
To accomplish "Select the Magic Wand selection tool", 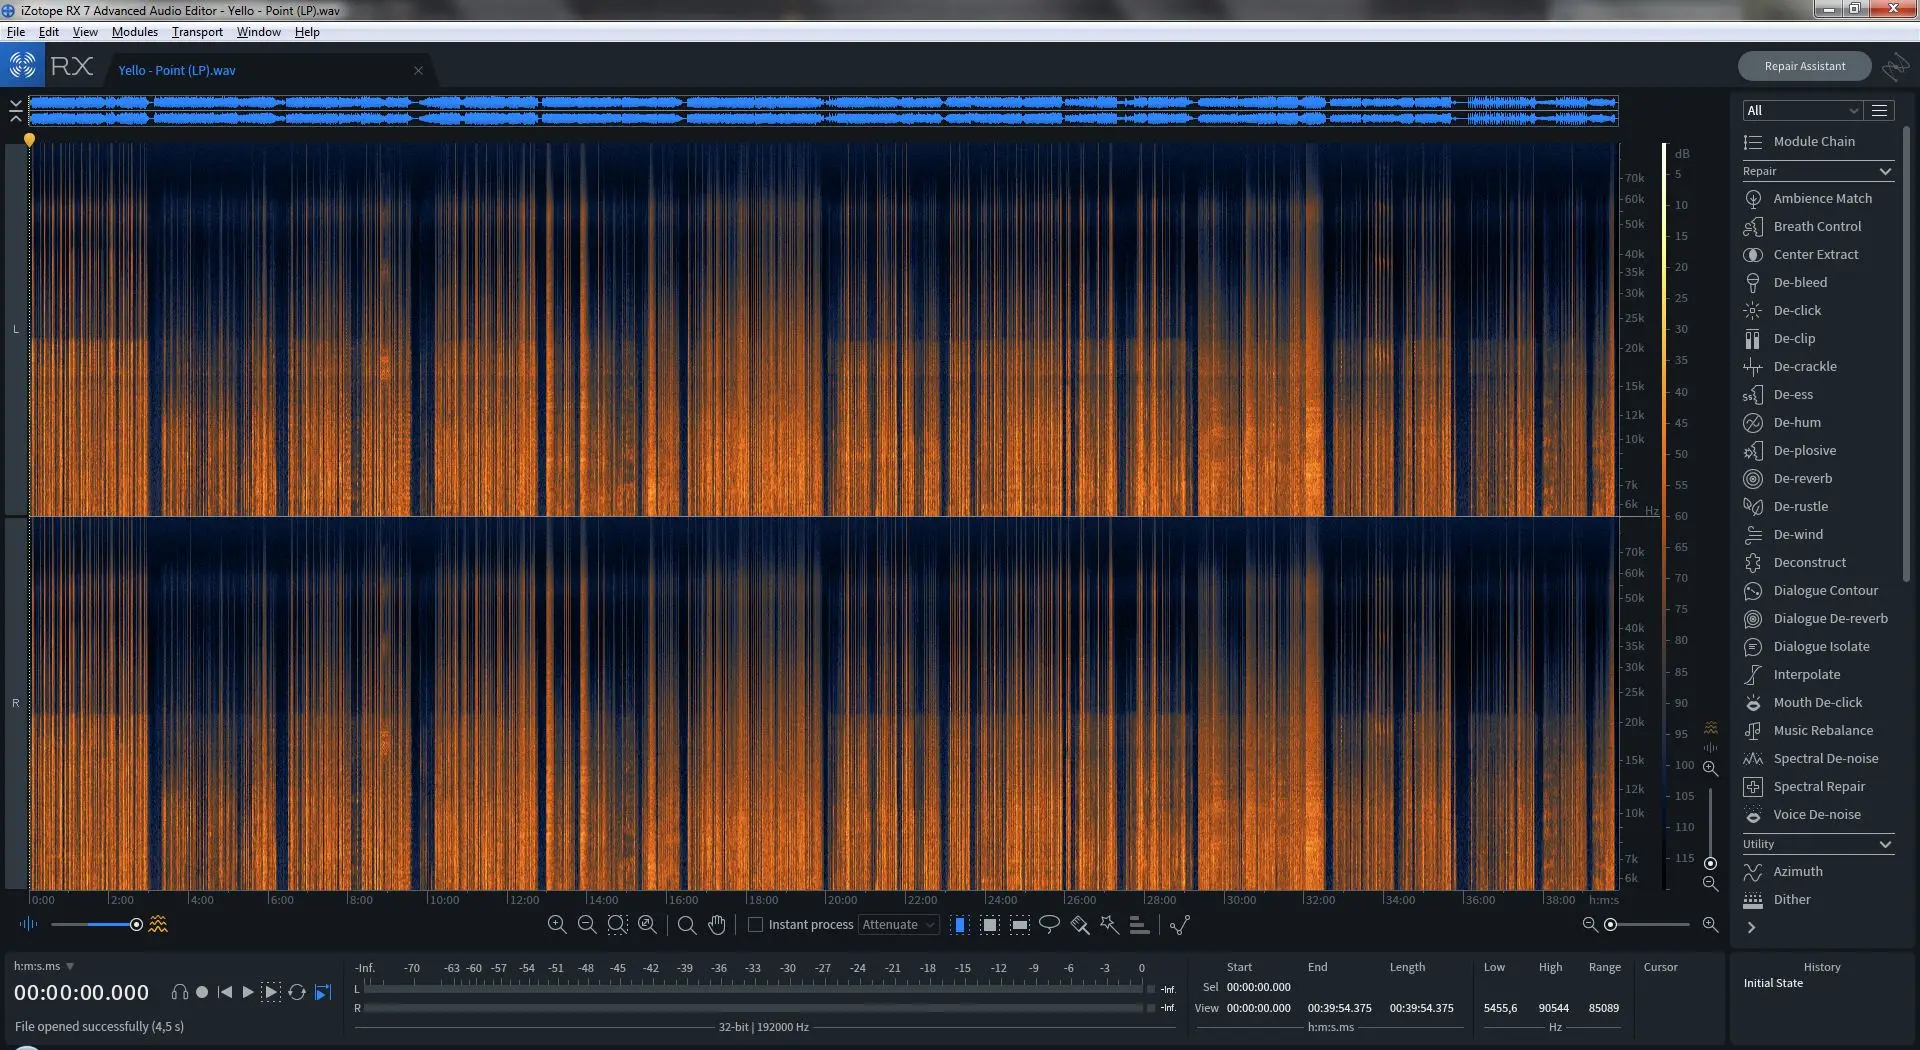I will click(x=1109, y=924).
